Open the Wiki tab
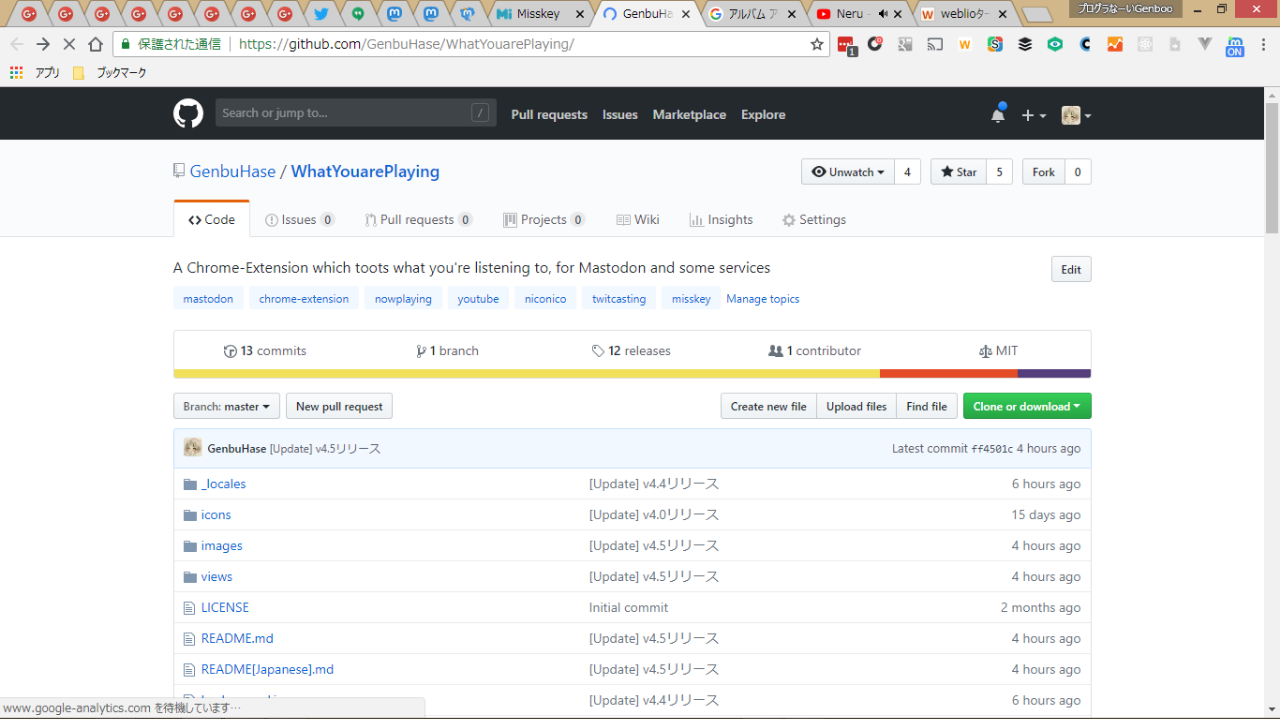The image size is (1280, 719). pos(637,220)
